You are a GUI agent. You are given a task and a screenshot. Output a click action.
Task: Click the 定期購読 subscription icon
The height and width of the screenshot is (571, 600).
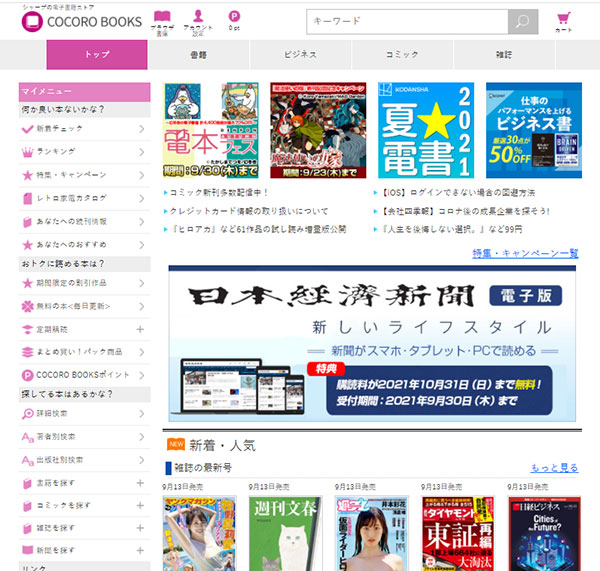coord(28,330)
